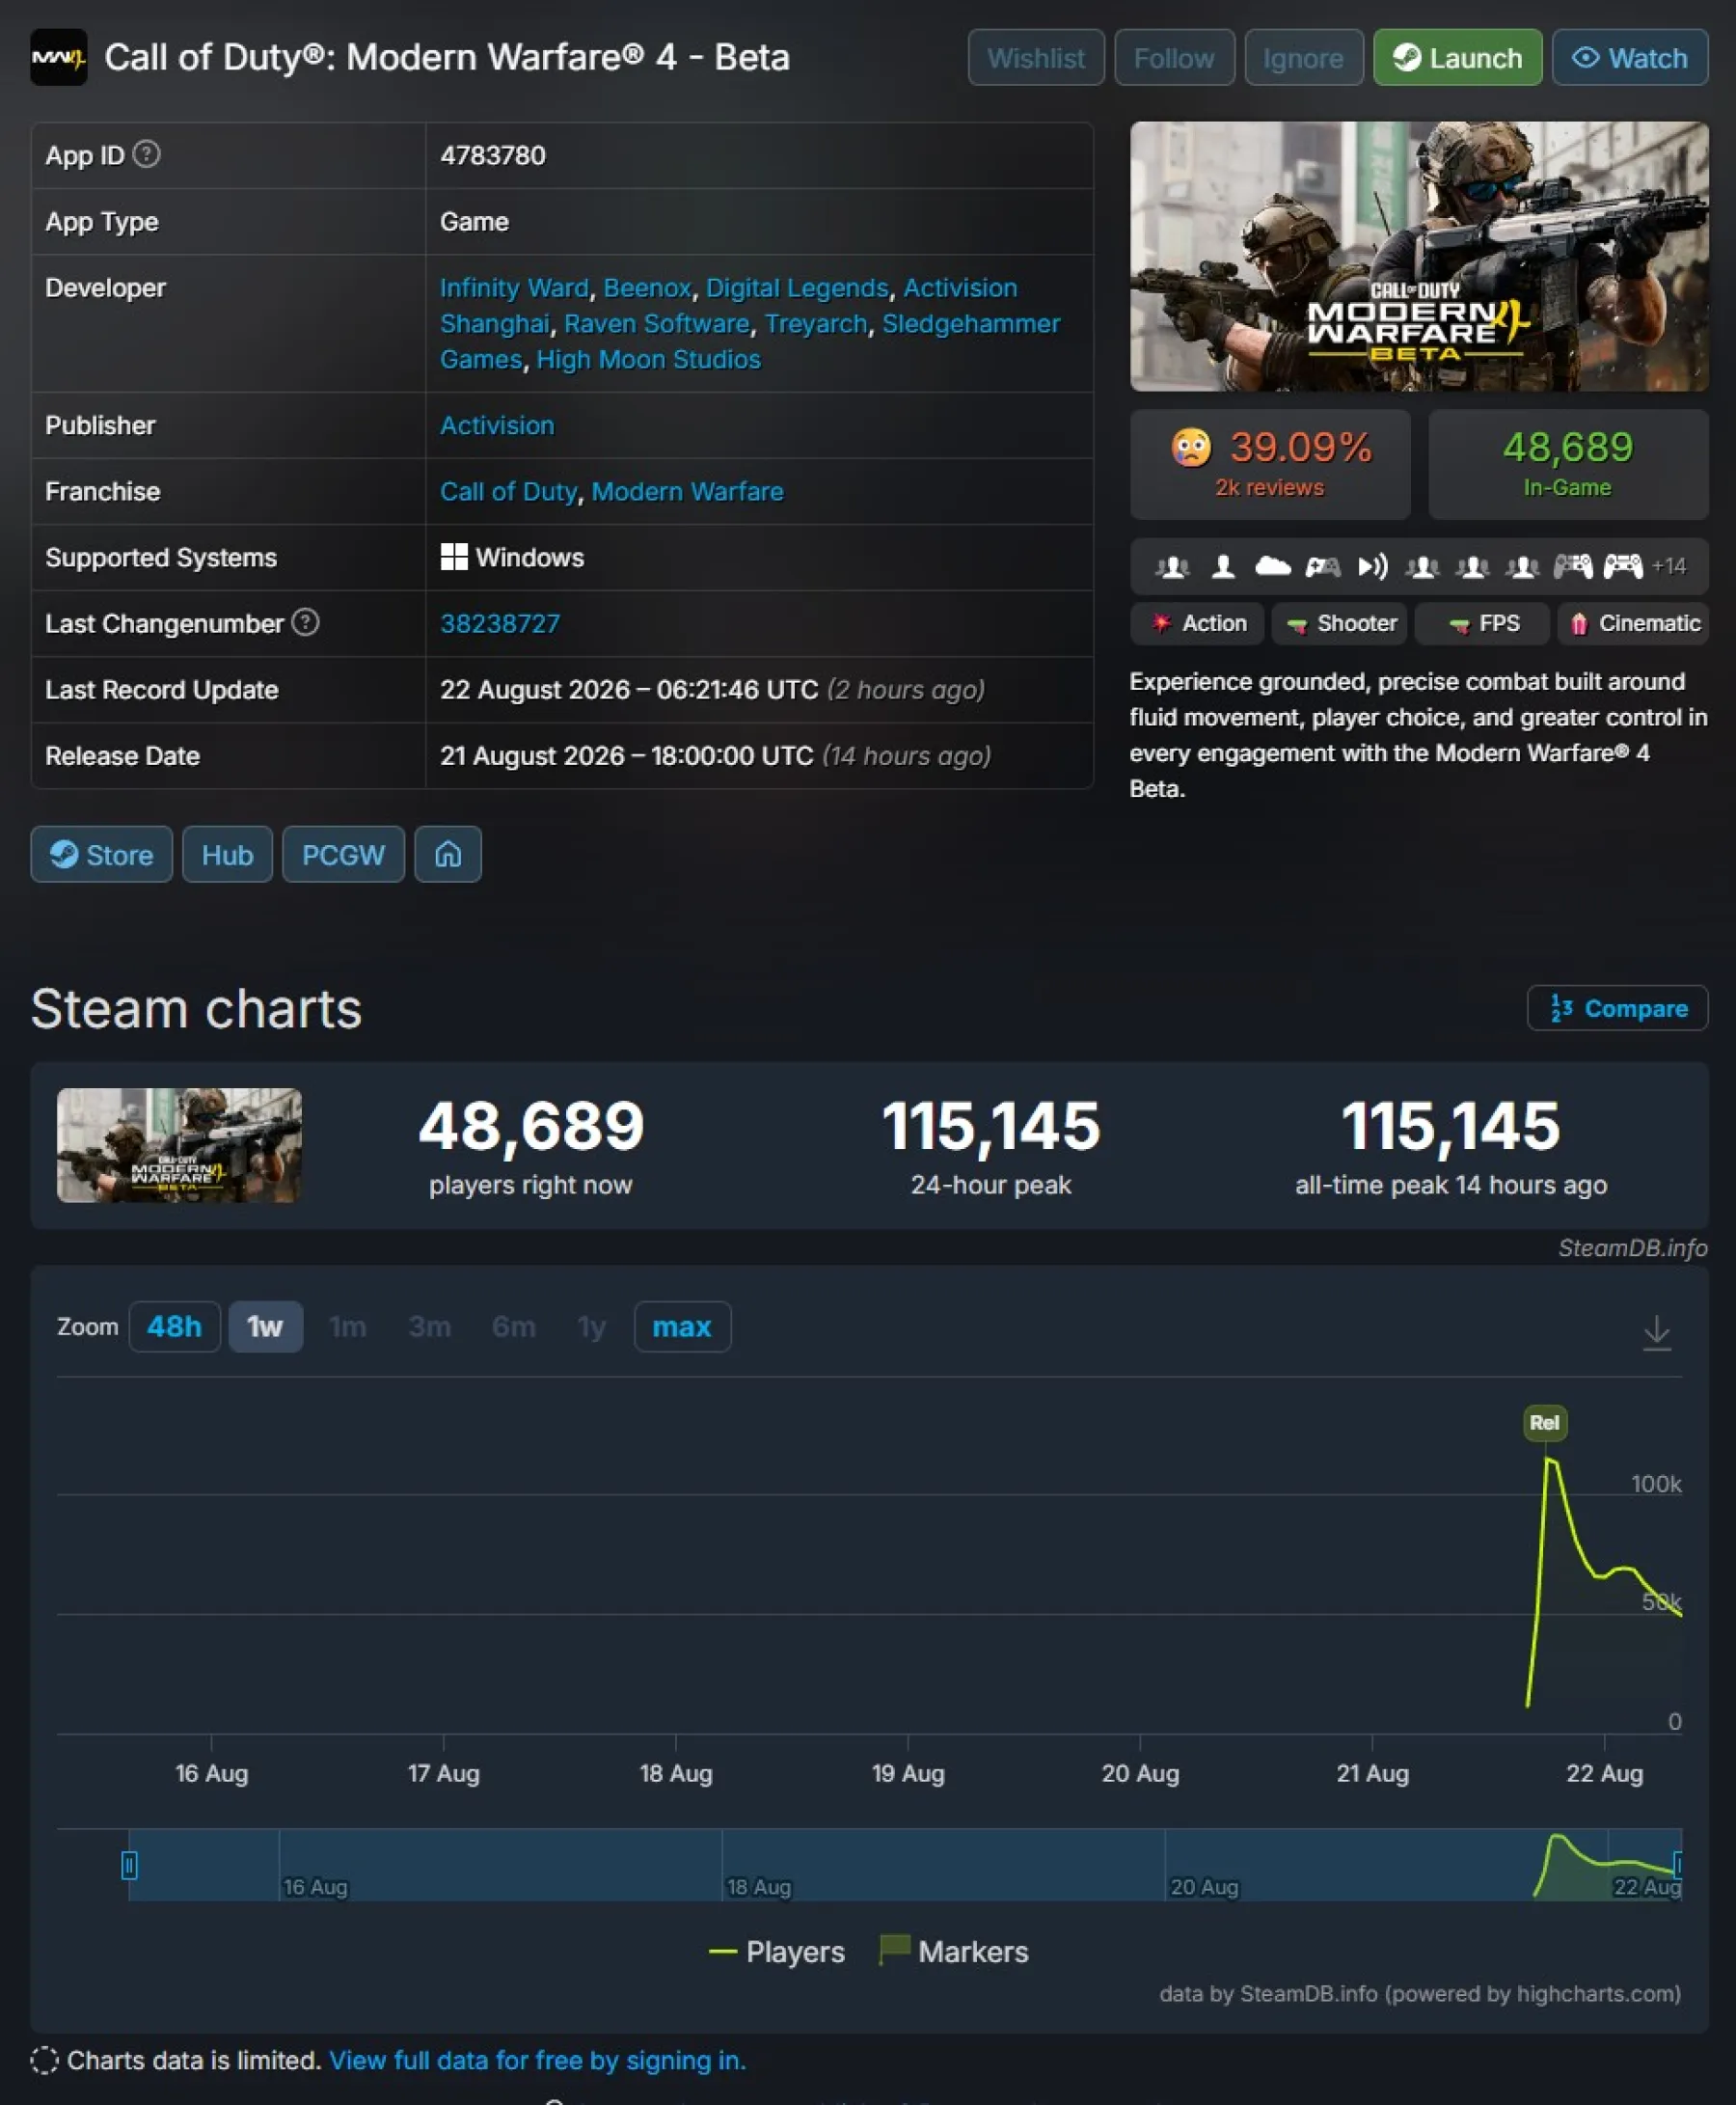This screenshot has height=2105, width=1736.
Task: Open Raven Software developer link
Action: pos(656,324)
